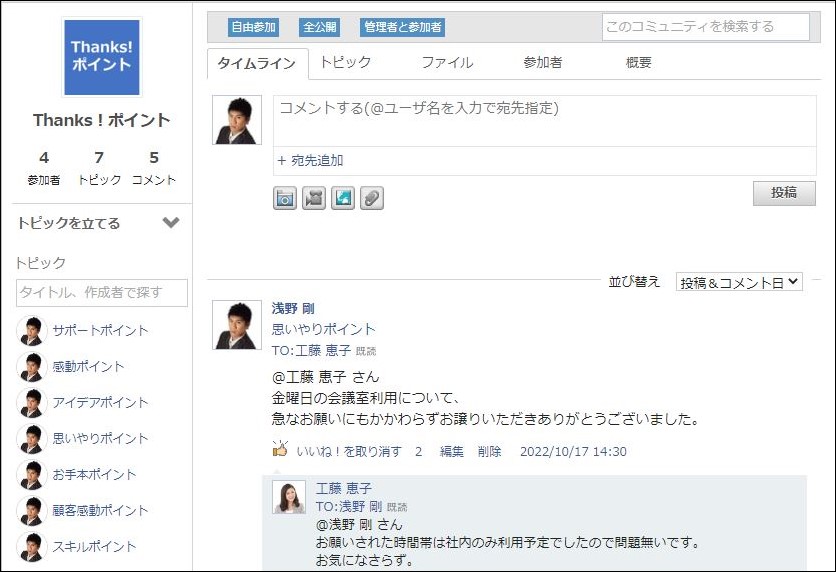Viewport: 836px width, 572px height.
Task: Click the avatar beside お手本ポイント topic
Action: (31, 474)
